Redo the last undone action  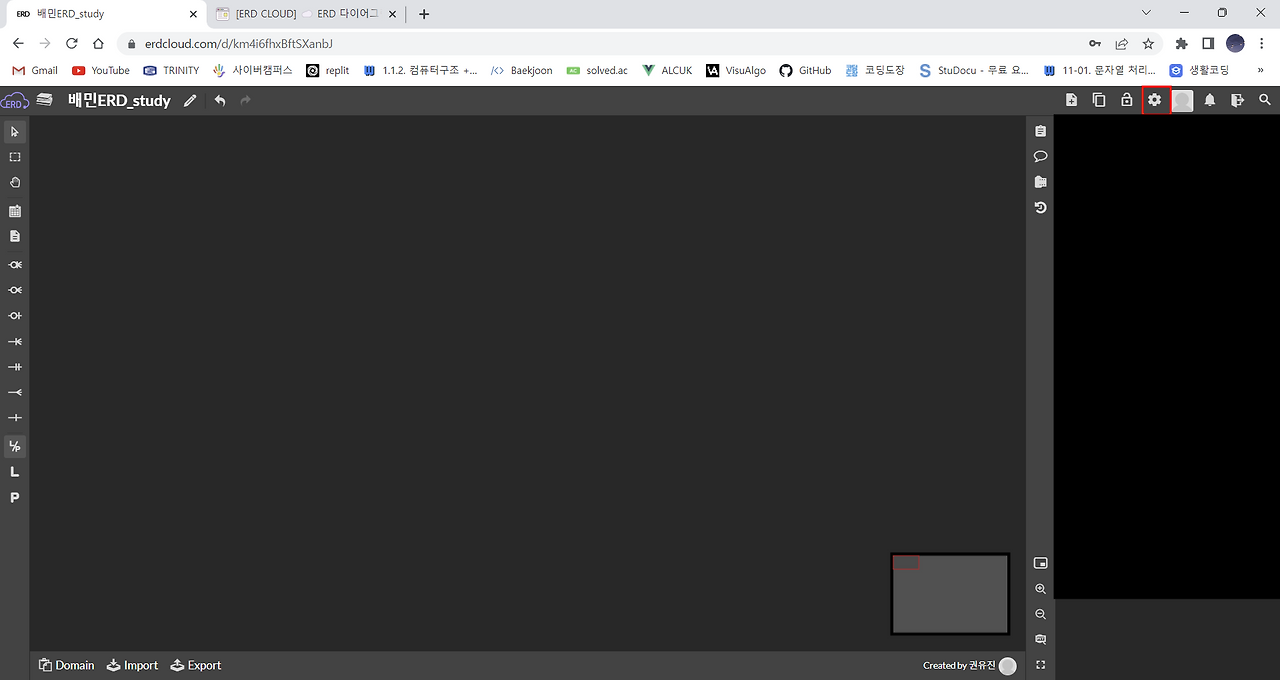pos(246,101)
